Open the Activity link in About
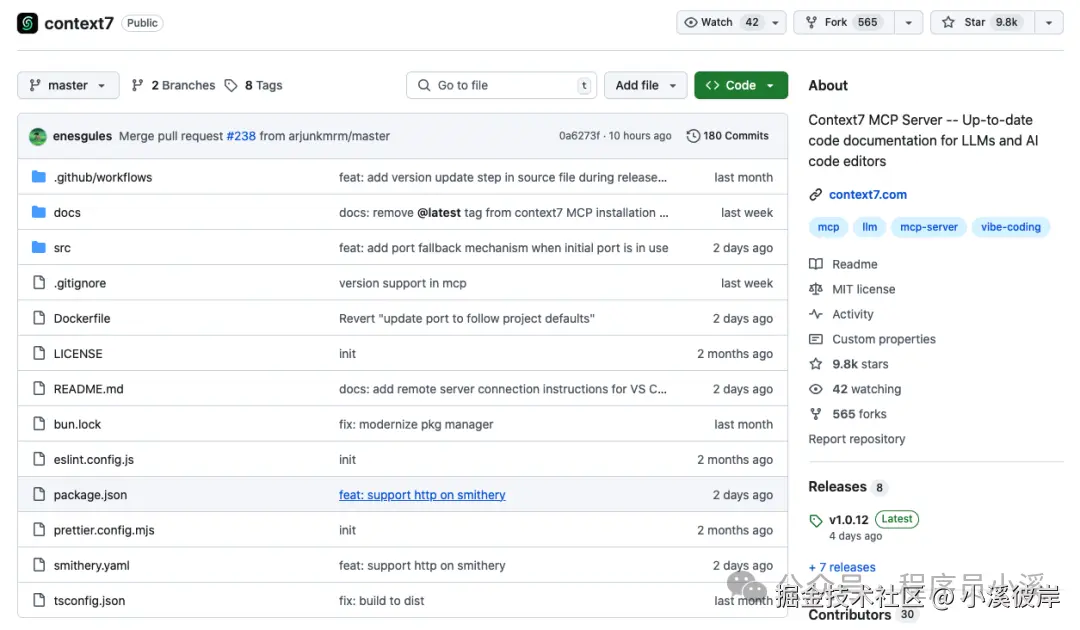 click(852, 314)
